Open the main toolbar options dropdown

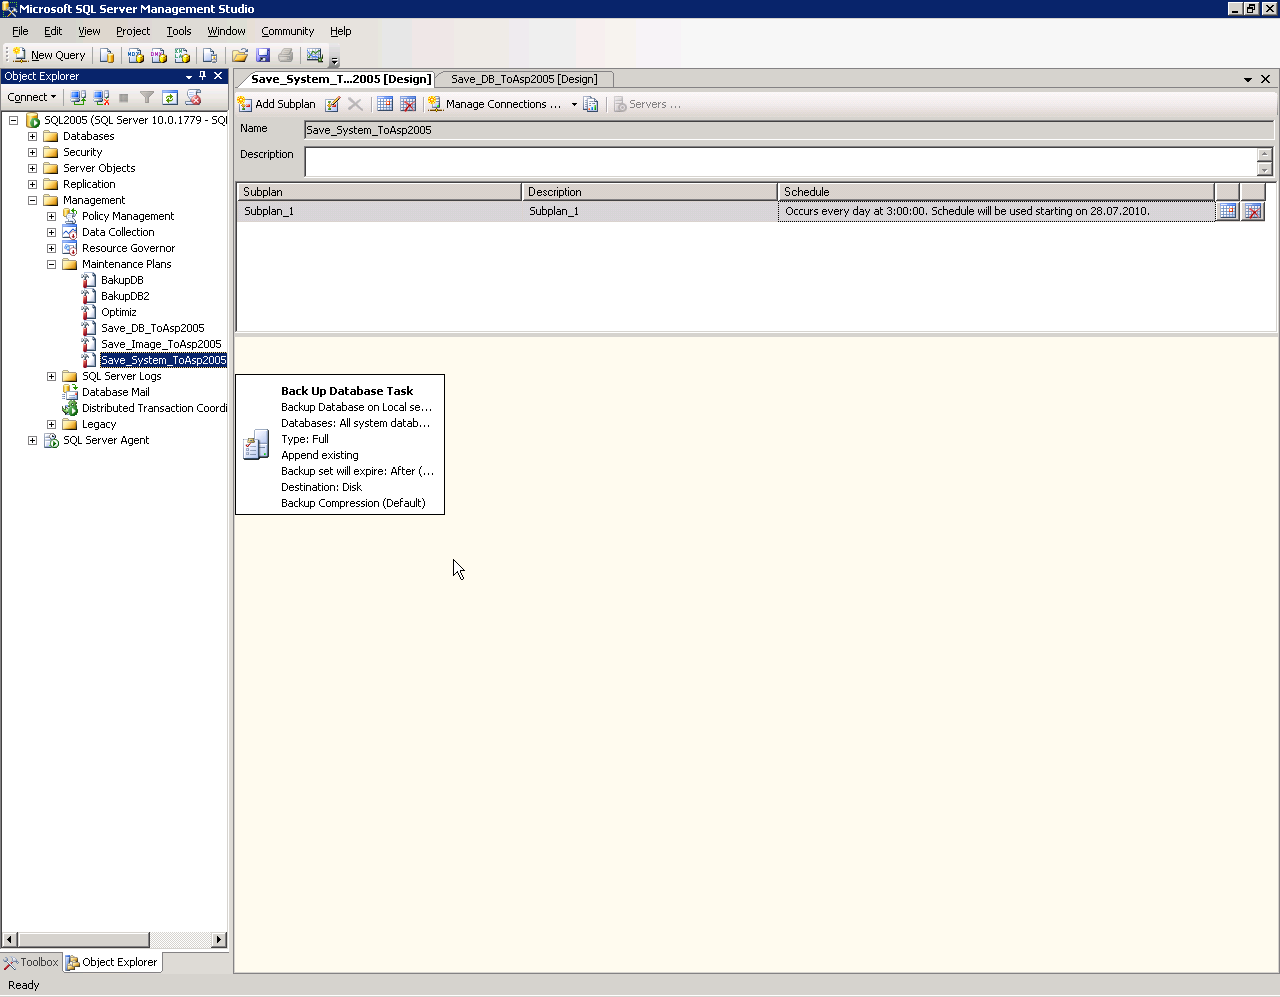pos(334,58)
